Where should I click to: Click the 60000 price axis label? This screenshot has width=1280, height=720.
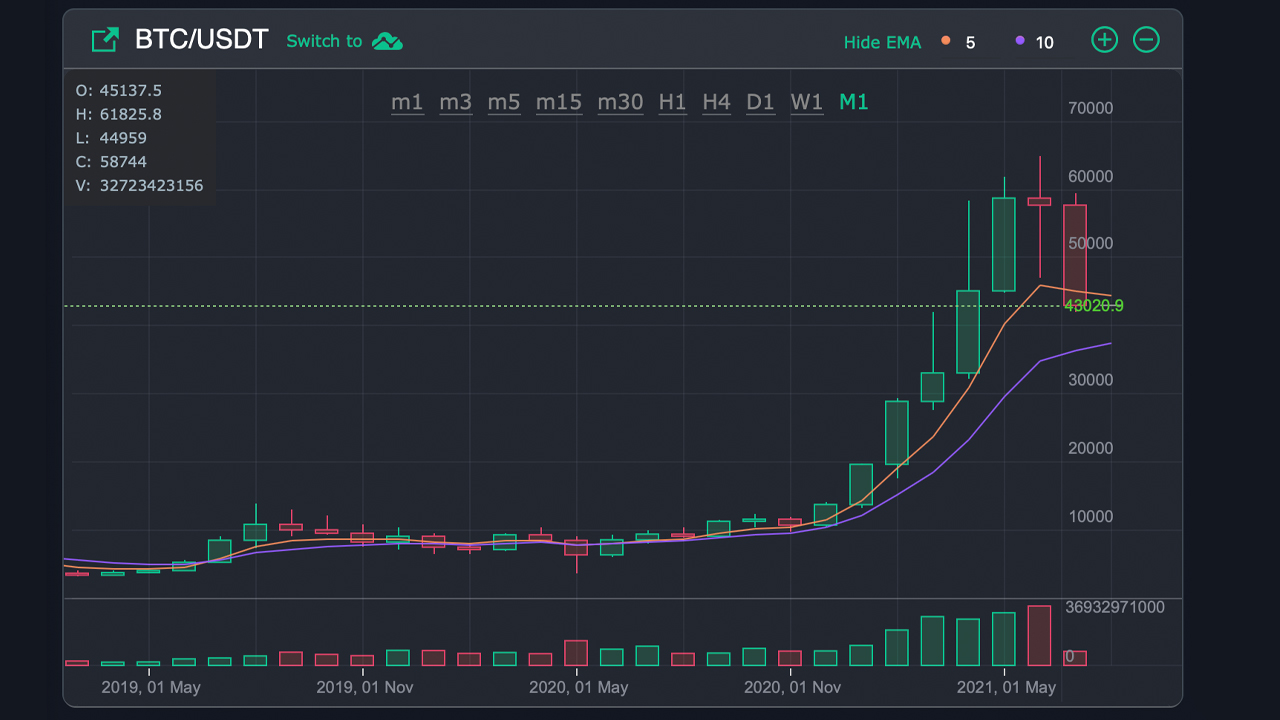pyautogui.click(x=1090, y=177)
